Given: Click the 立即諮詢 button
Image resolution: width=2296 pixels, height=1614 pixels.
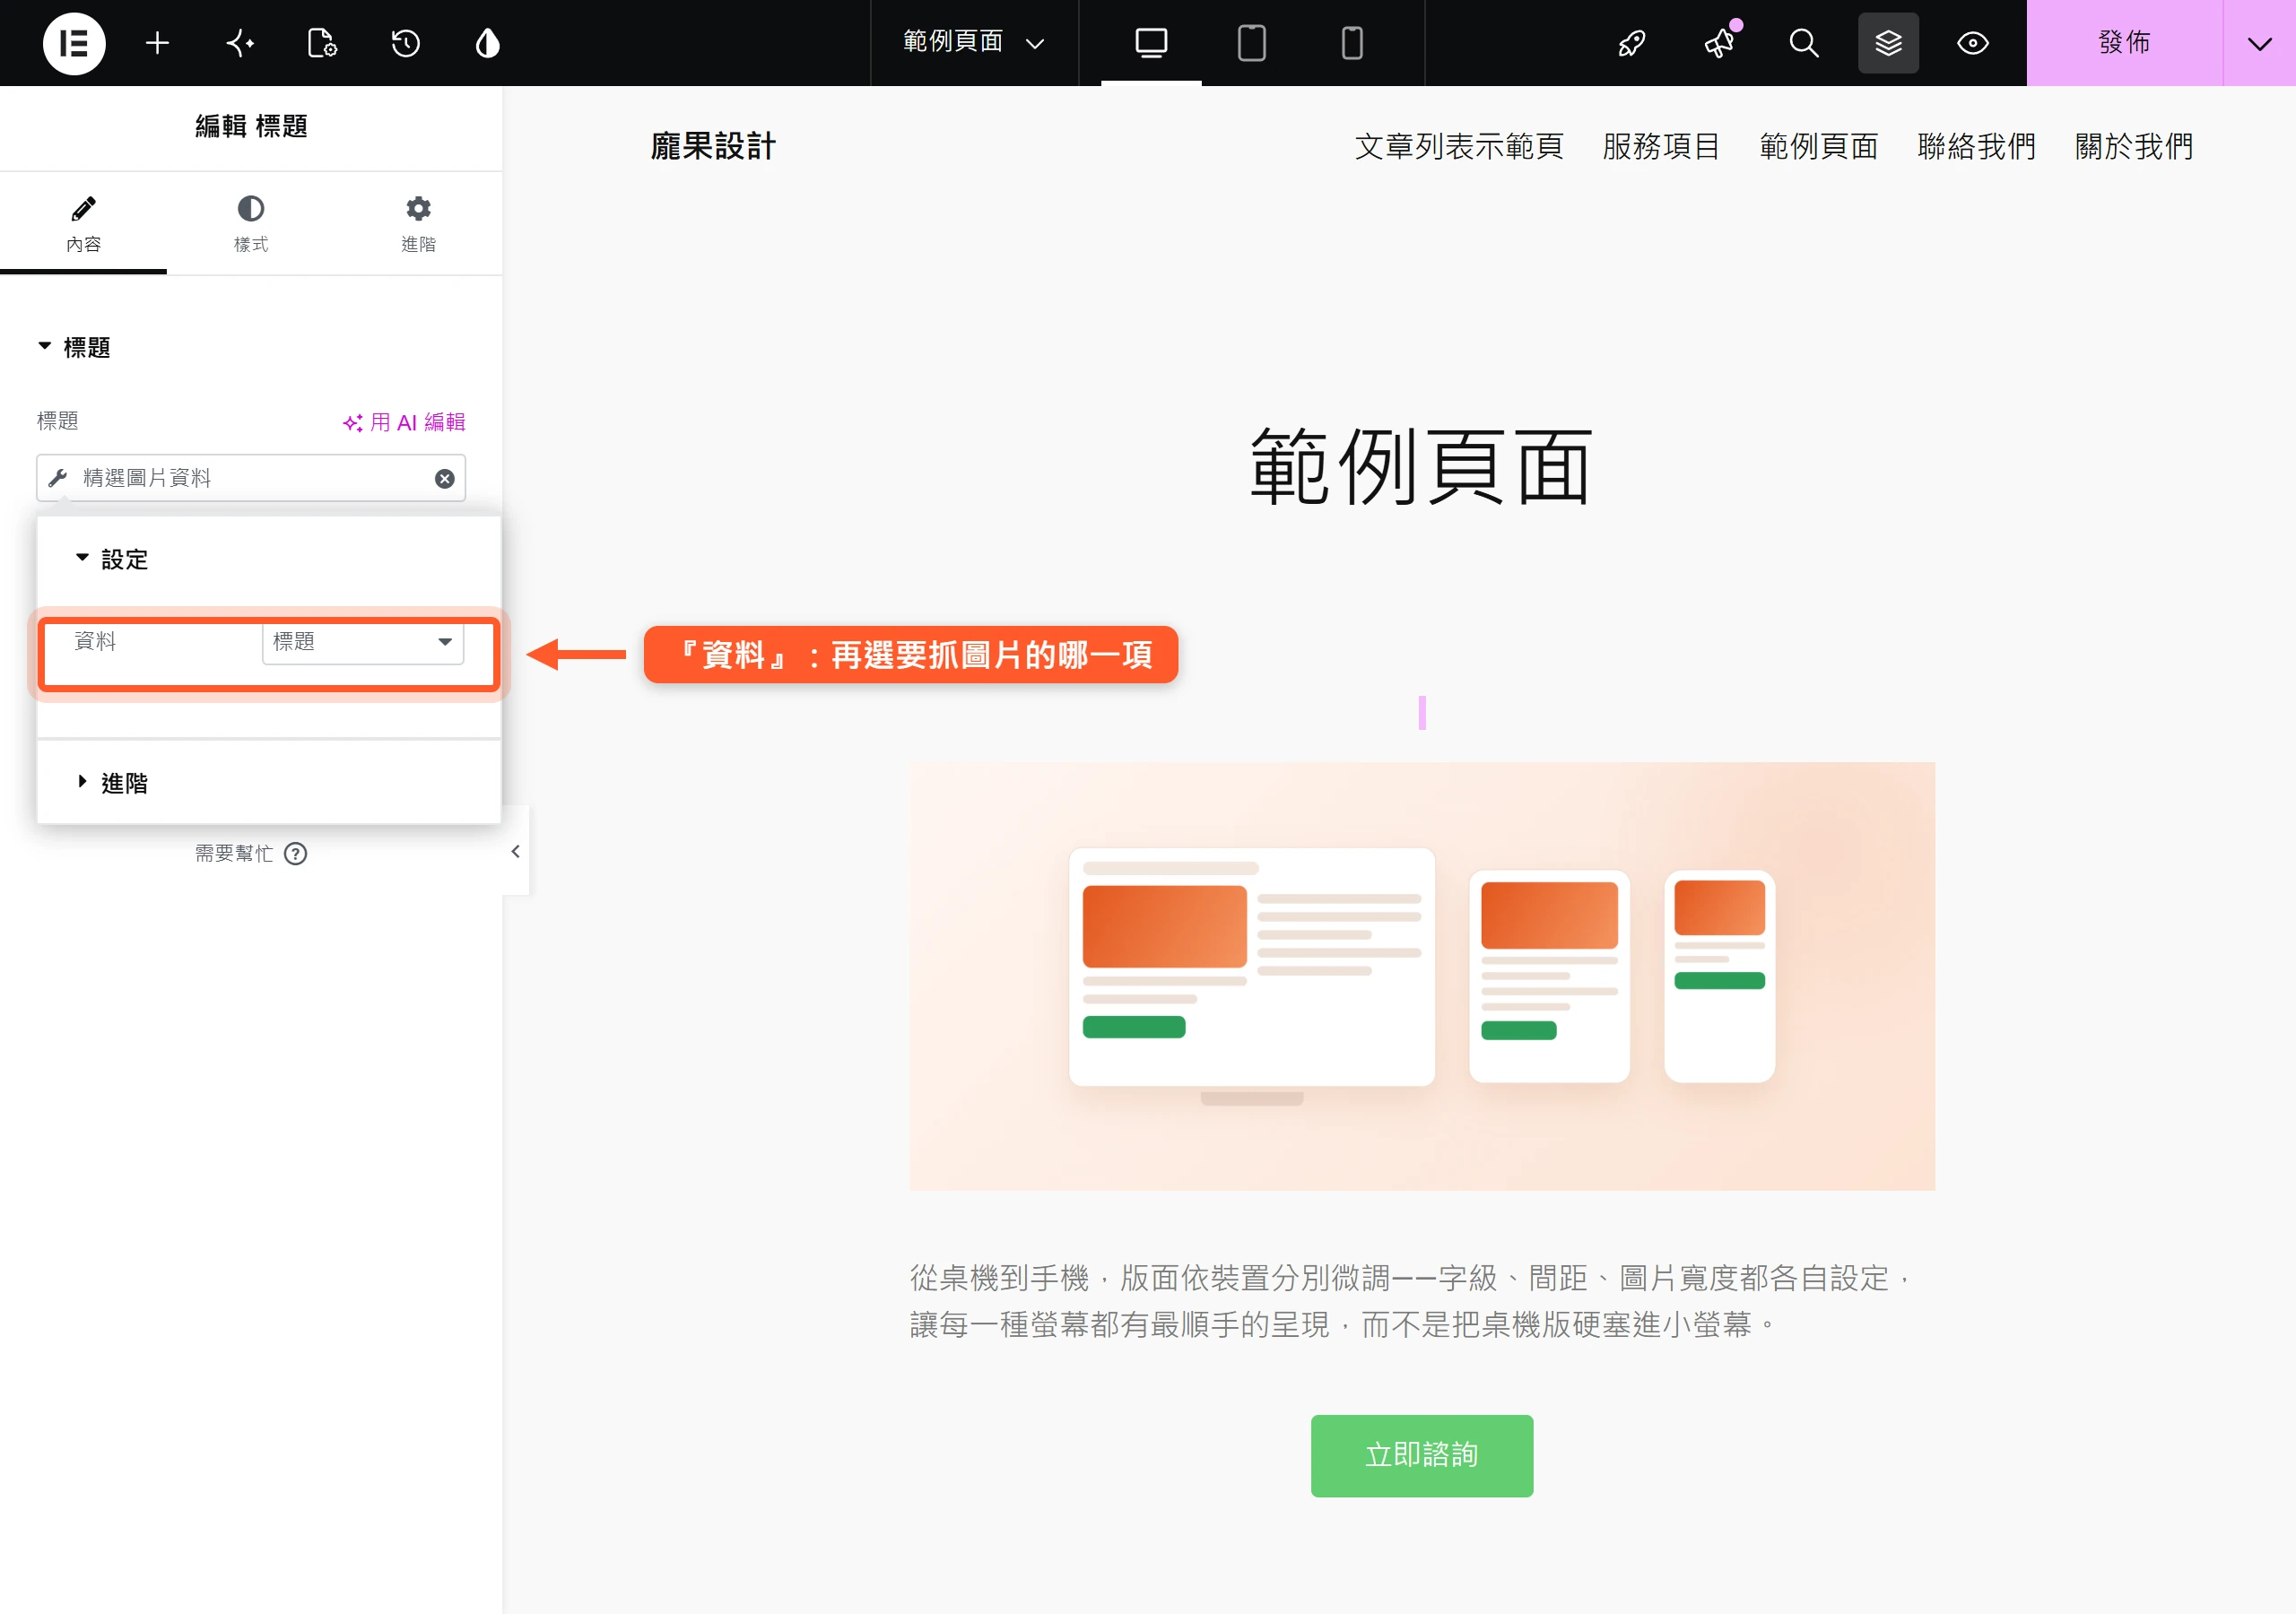Looking at the screenshot, I should click(1422, 1455).
